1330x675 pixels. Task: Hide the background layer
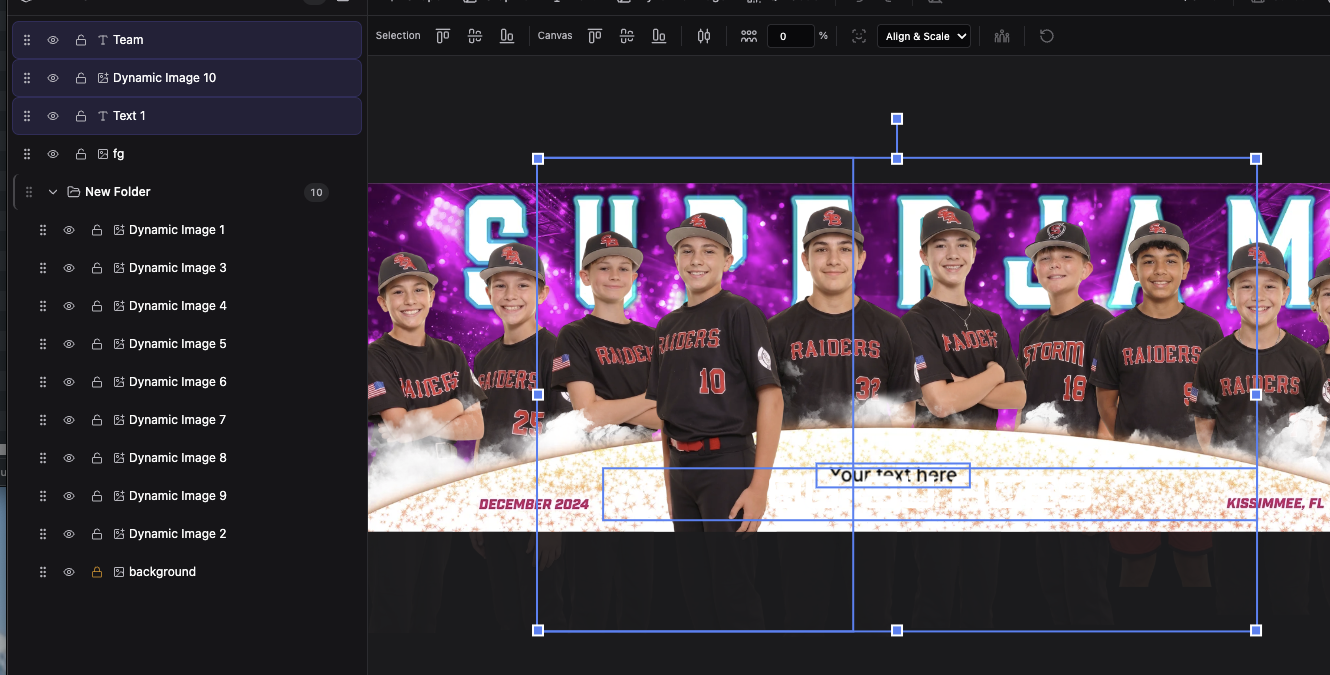tap(69, 572)
